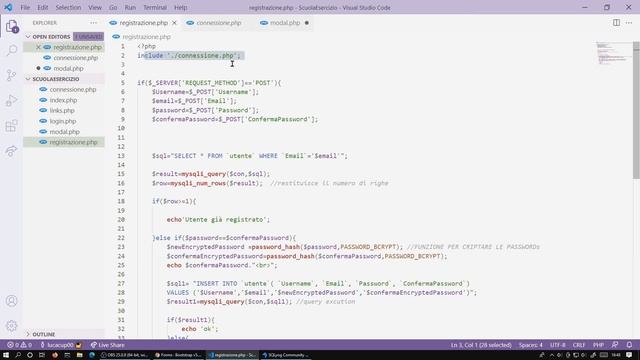The width and height of the screenshot is (640, 360).
Task: Switch to the modal.php tab
Action: [285, 23]
